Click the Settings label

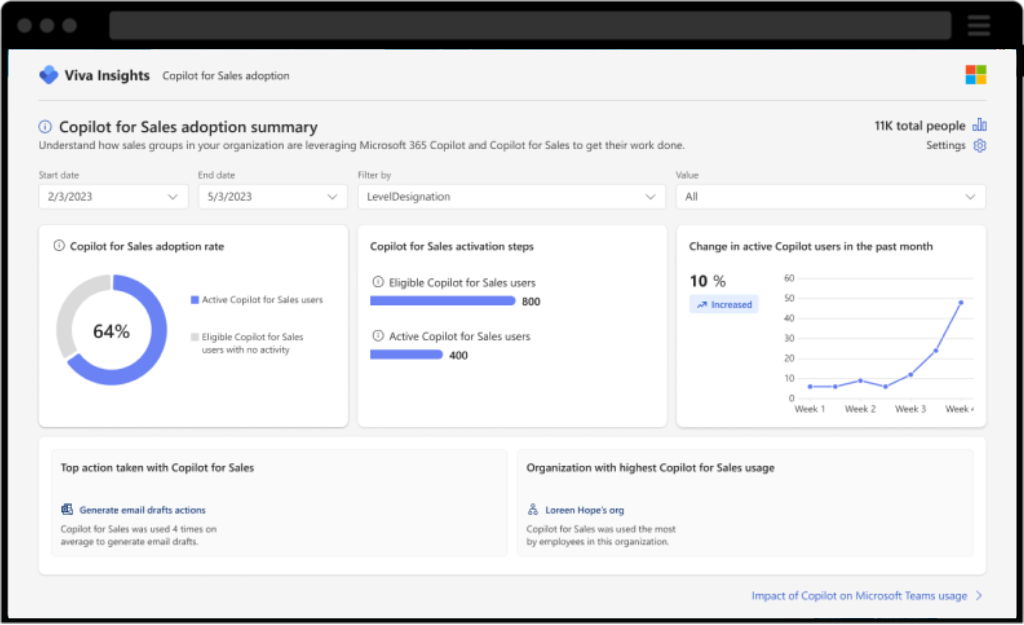945,145
